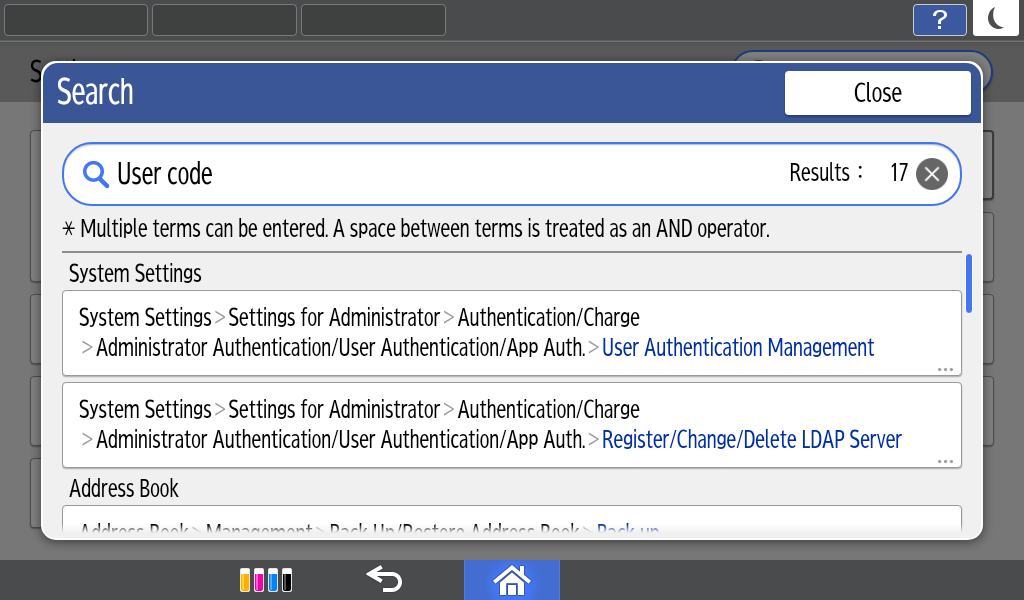The width and height of the screenshot is (1024, 600).
Task: Check the toner levels icon
Action: pyautogui.click(x=266, y=579)
